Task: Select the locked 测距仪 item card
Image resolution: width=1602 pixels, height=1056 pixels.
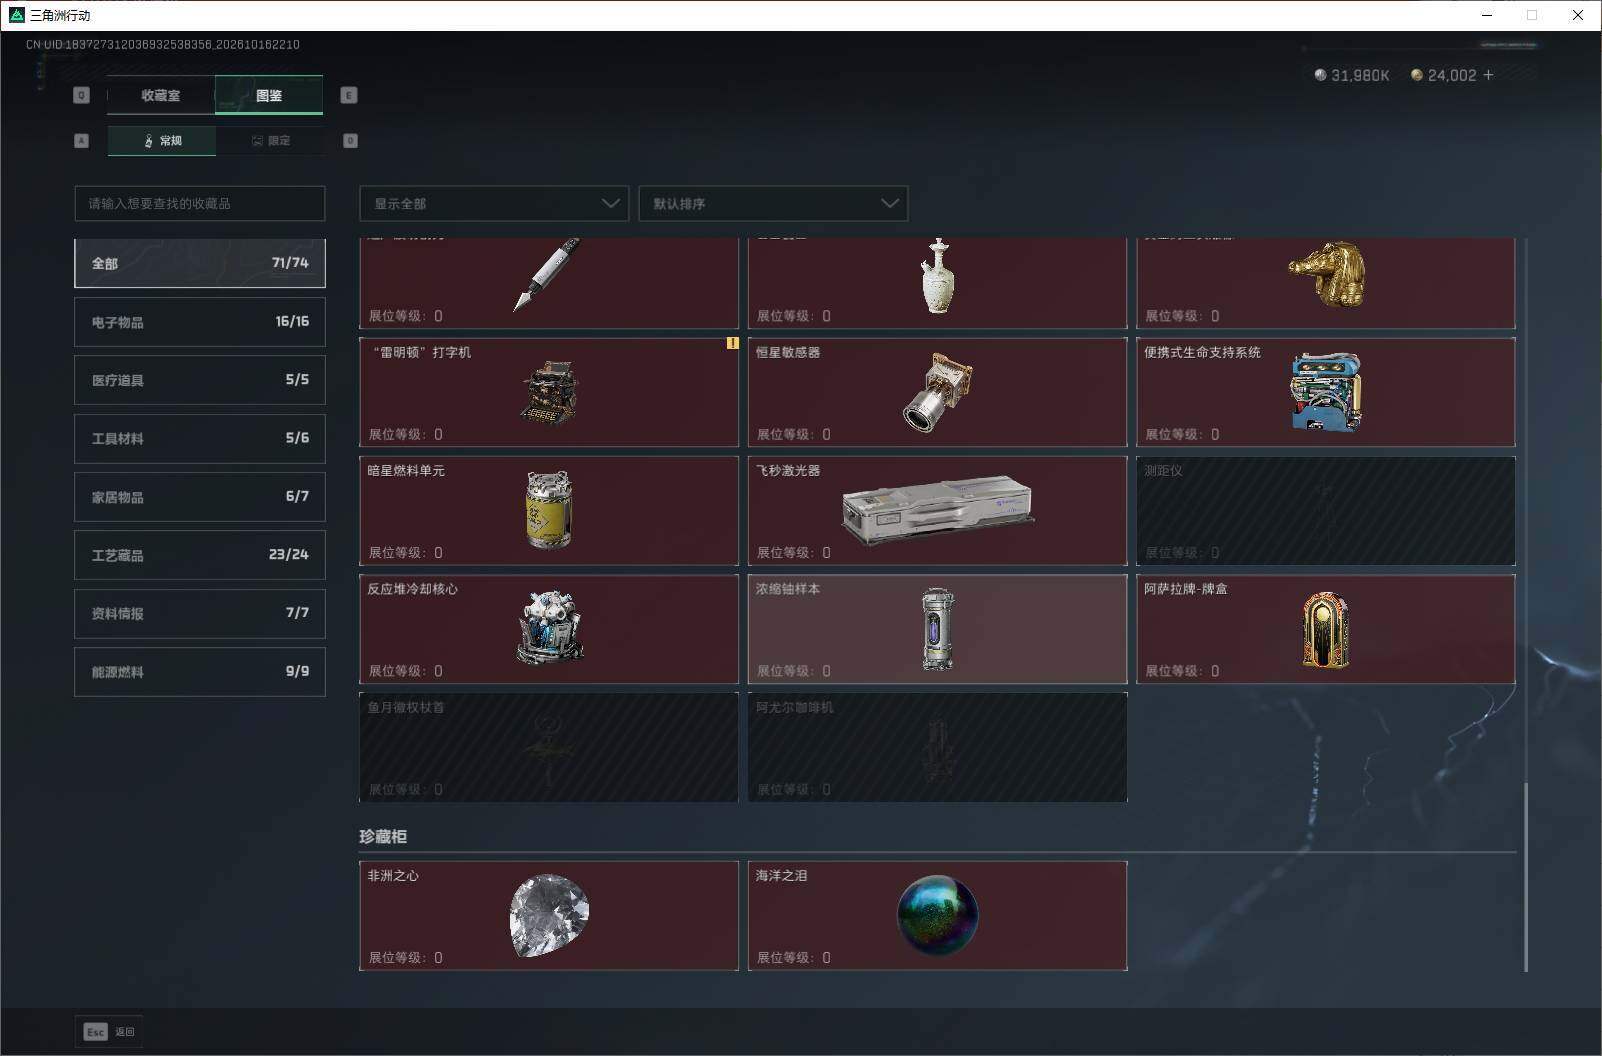Action: (x=1326, y=511)
